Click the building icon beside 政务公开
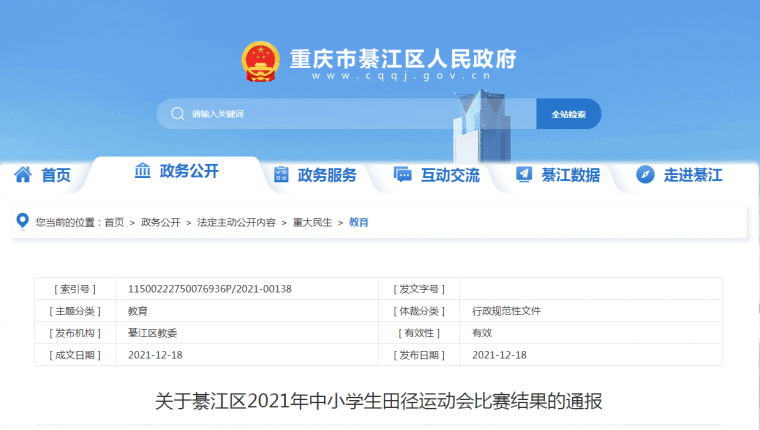 tap(143, 170)
